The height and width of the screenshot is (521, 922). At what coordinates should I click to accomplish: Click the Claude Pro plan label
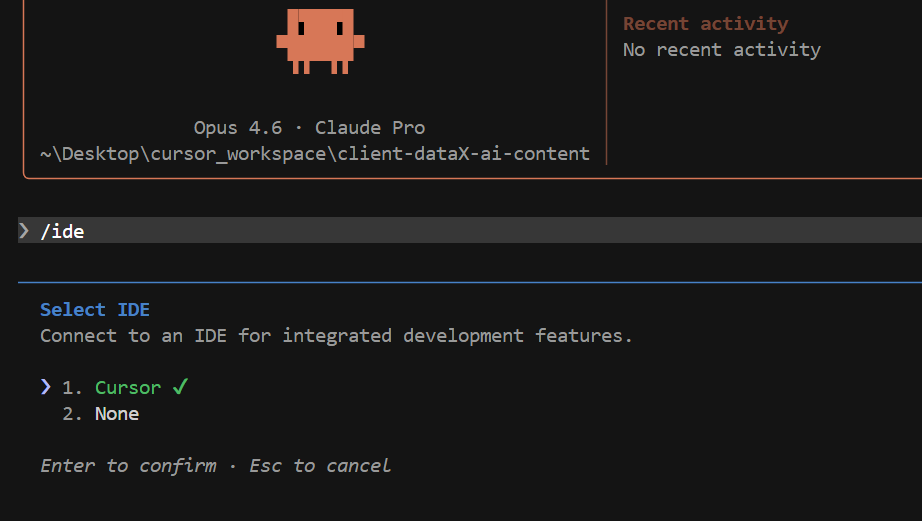click(x=370, y=127)
